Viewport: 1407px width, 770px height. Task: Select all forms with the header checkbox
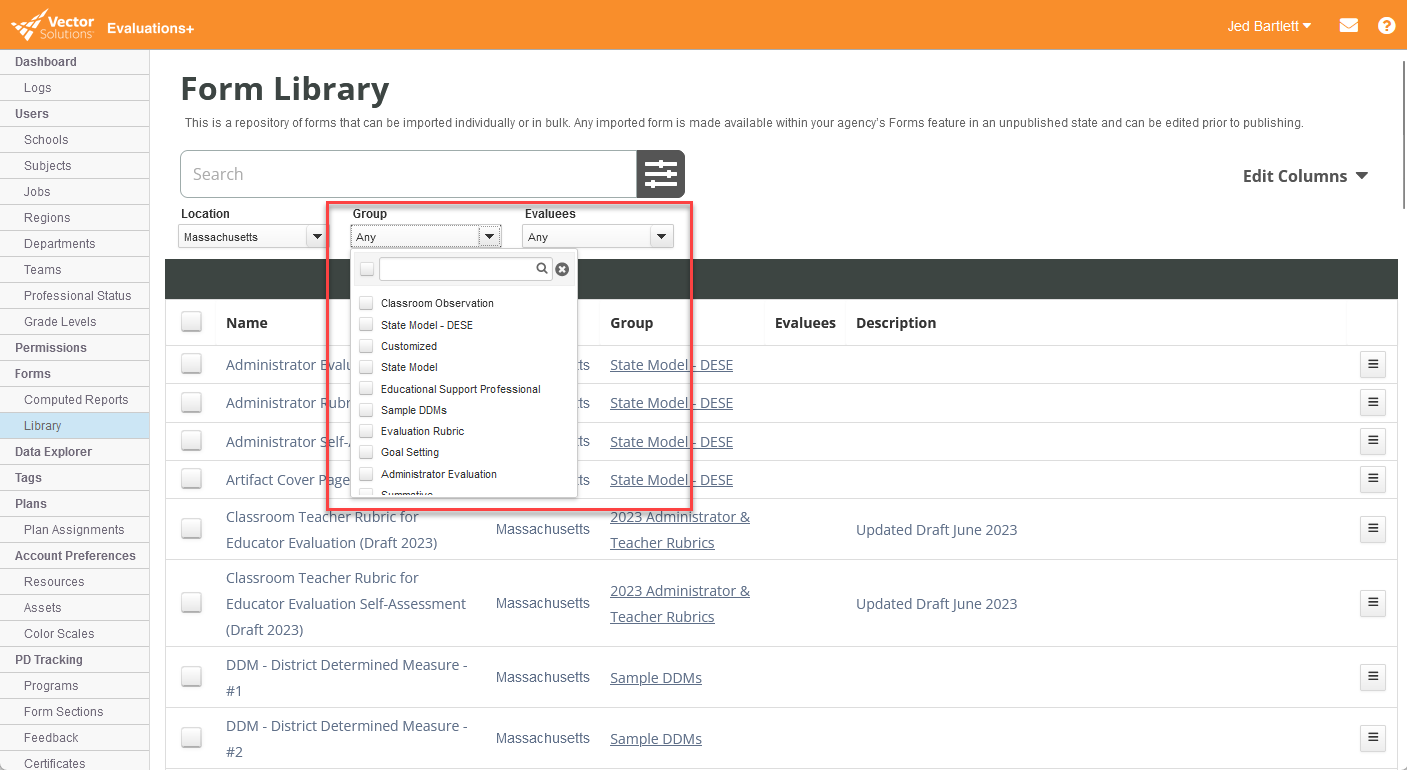191,322
